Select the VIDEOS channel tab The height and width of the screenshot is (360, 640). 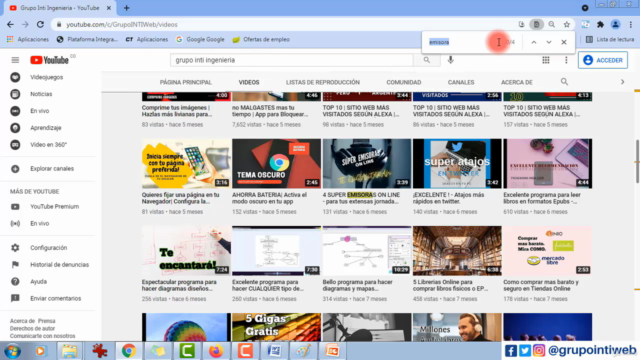(249, 82)
